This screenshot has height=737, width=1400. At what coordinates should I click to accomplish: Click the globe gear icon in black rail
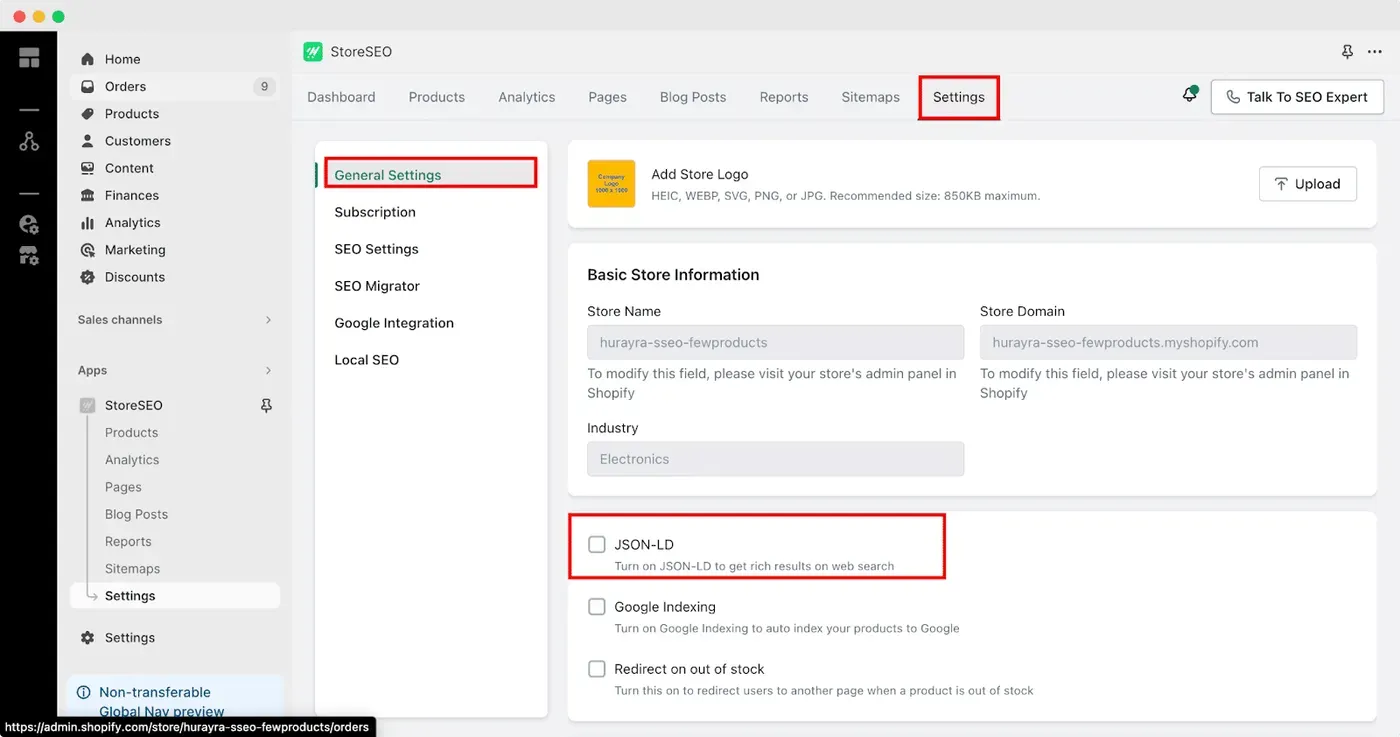click(29, 224)
